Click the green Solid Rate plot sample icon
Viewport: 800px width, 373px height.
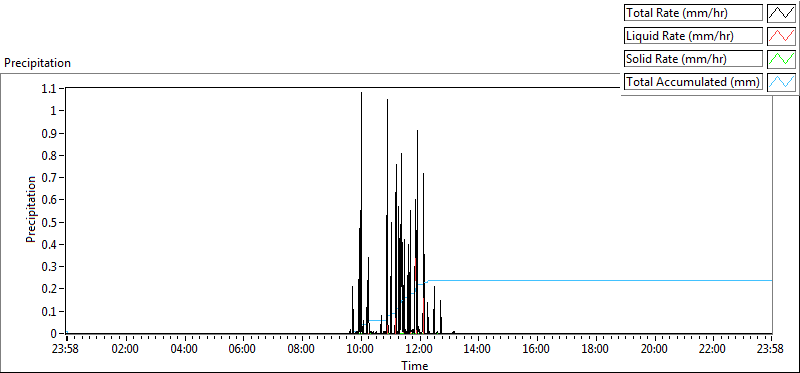[x=782, y=59]
